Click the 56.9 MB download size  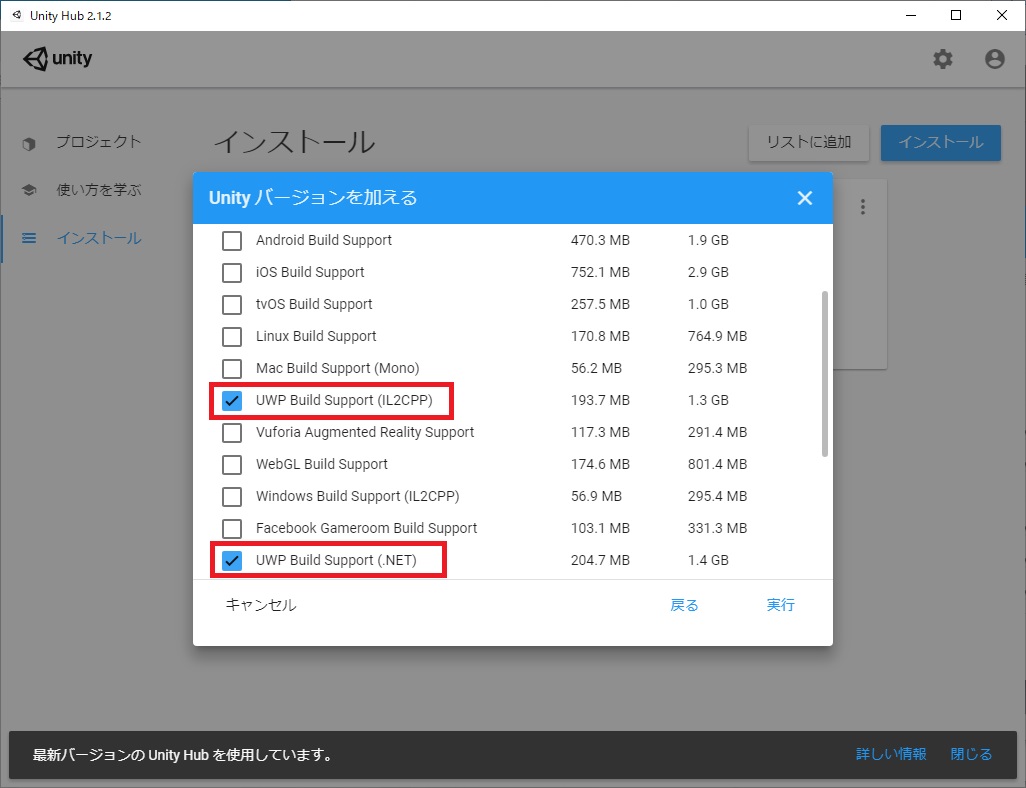click(x=596, y=496)
